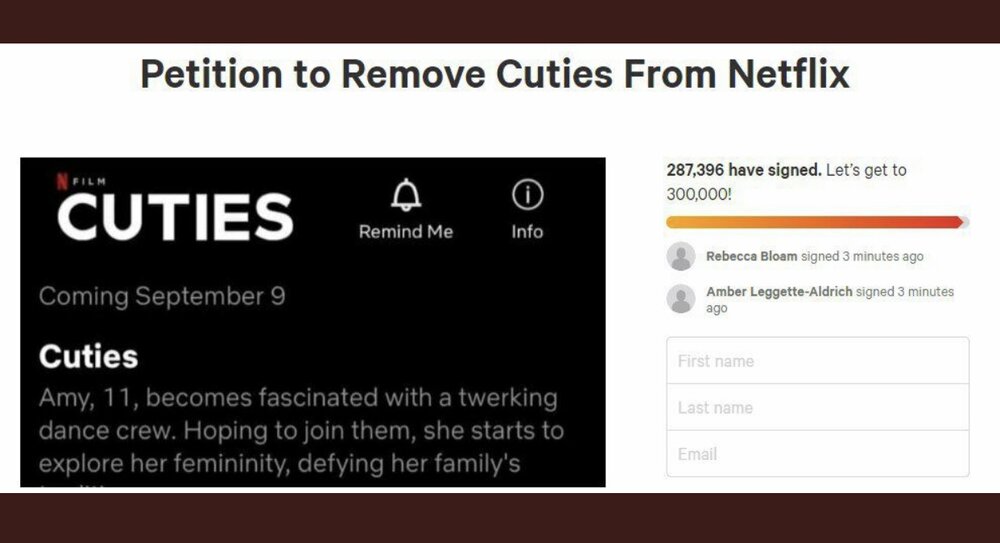Click the large CUTIES title logo
Image resolution: width=1000 pixels, height=543 pixels.
click(175, 217)
